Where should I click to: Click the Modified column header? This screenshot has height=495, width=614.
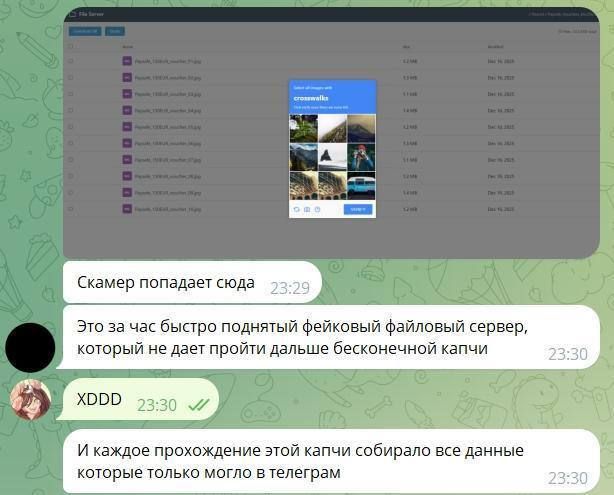point(495,47)
